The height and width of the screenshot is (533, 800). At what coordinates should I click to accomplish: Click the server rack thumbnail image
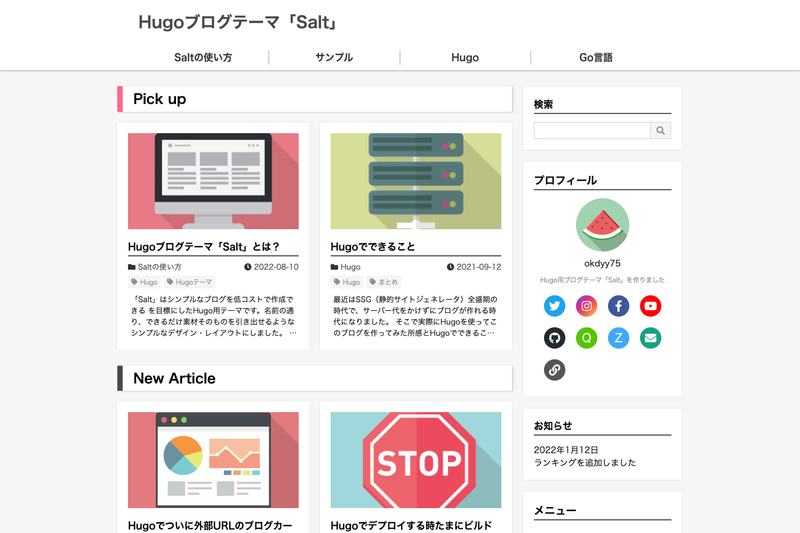pos(416,181)
